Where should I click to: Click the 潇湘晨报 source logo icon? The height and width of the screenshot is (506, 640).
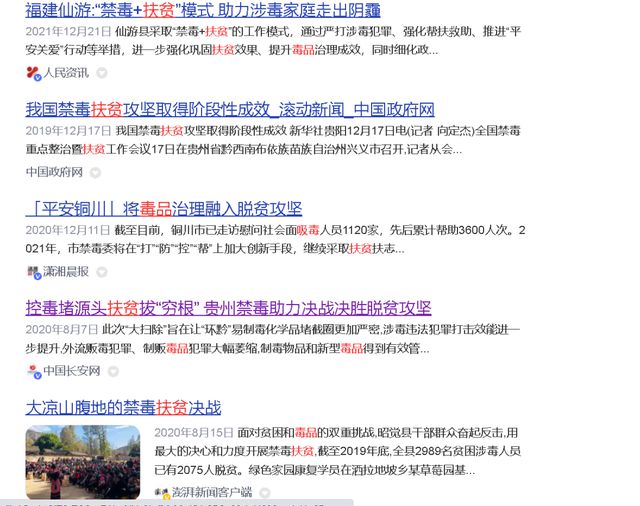pyautogui.click(x=34, y=272)
